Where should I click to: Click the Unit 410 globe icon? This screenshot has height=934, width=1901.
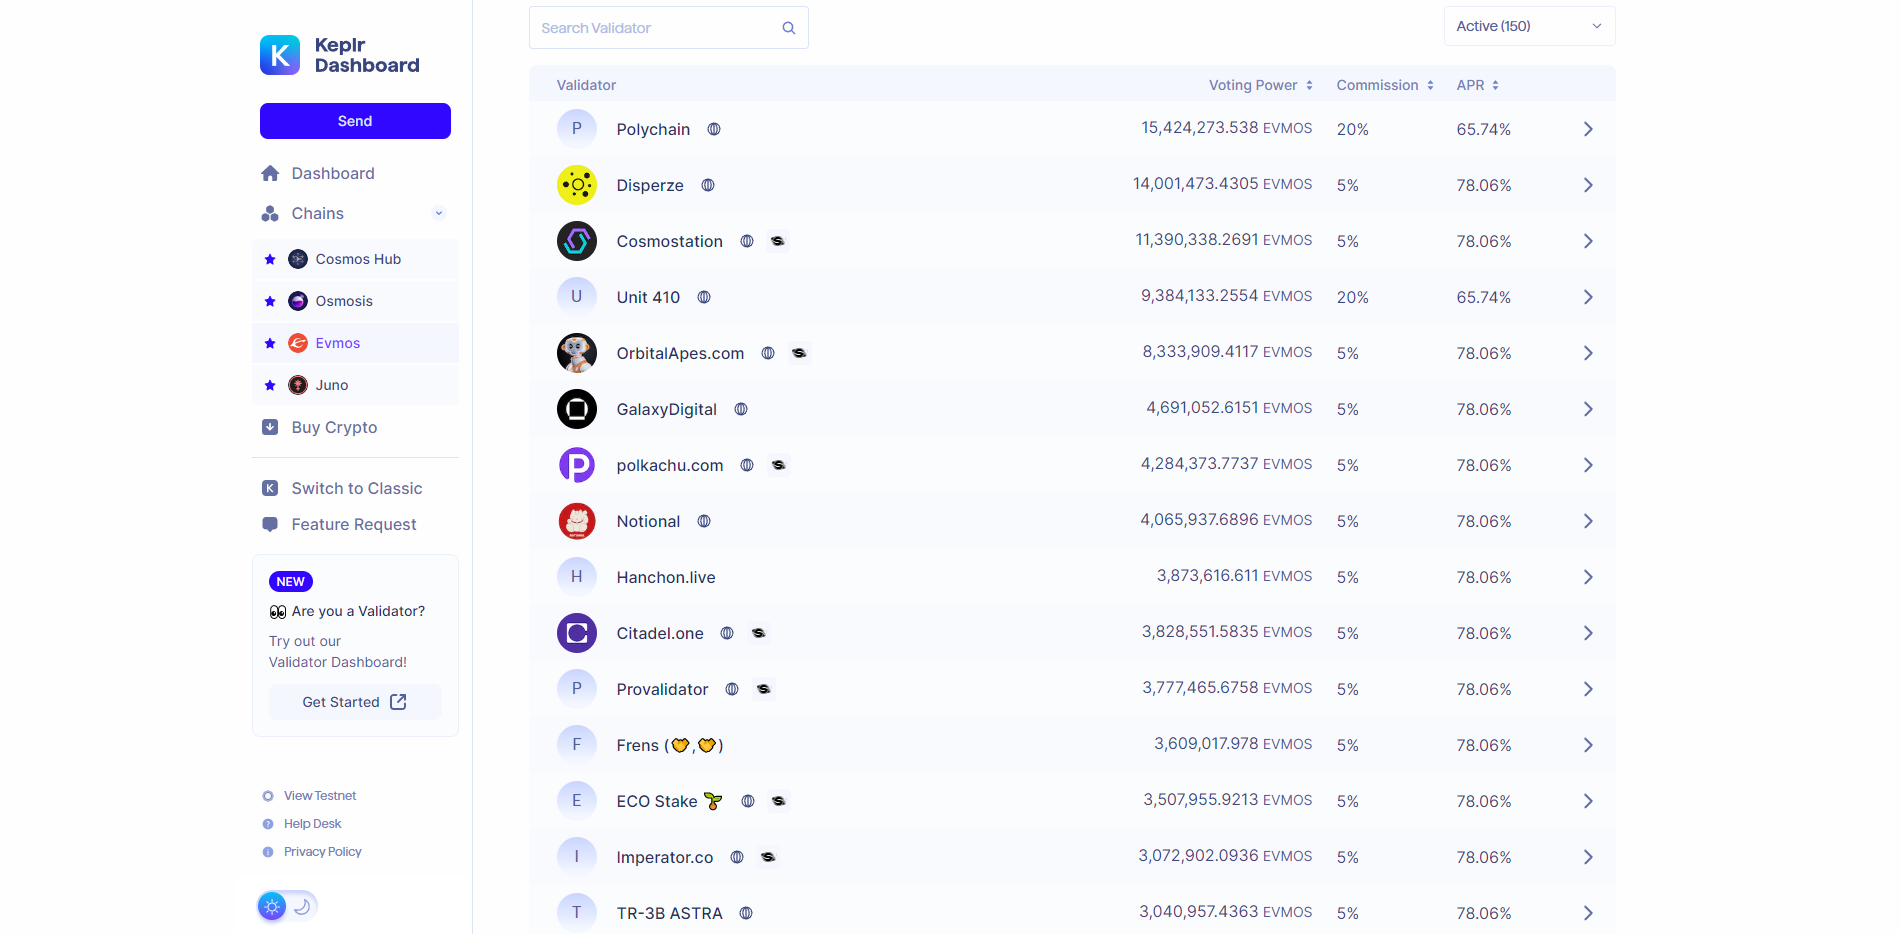(704, 297)
